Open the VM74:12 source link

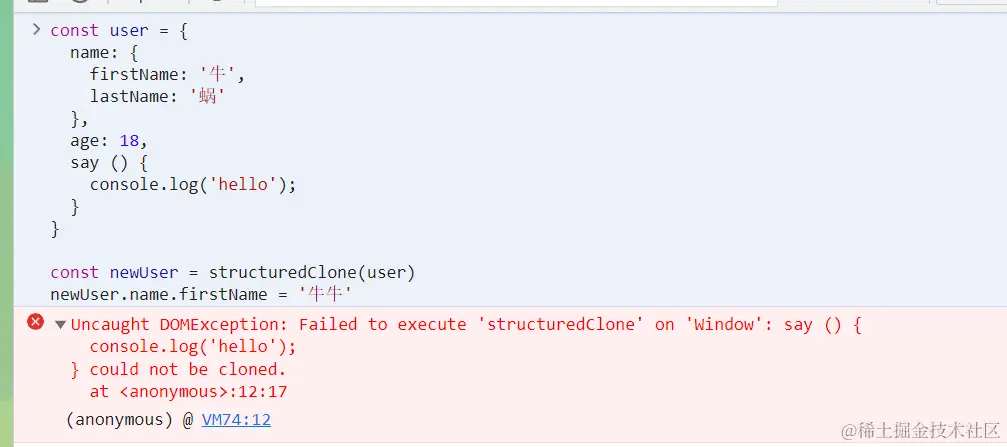tap(236, 420)
